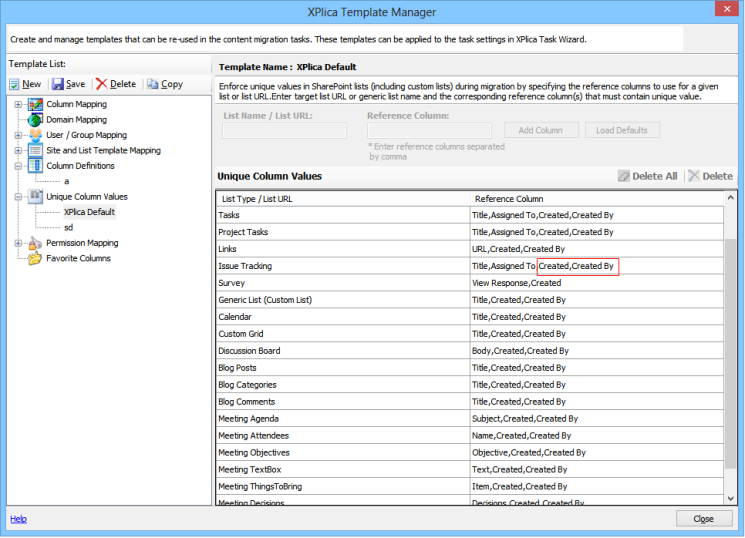The width and height of the screenshot is (745, 538).
Task: Select the Unique Column Values icon
Action: 35,196
